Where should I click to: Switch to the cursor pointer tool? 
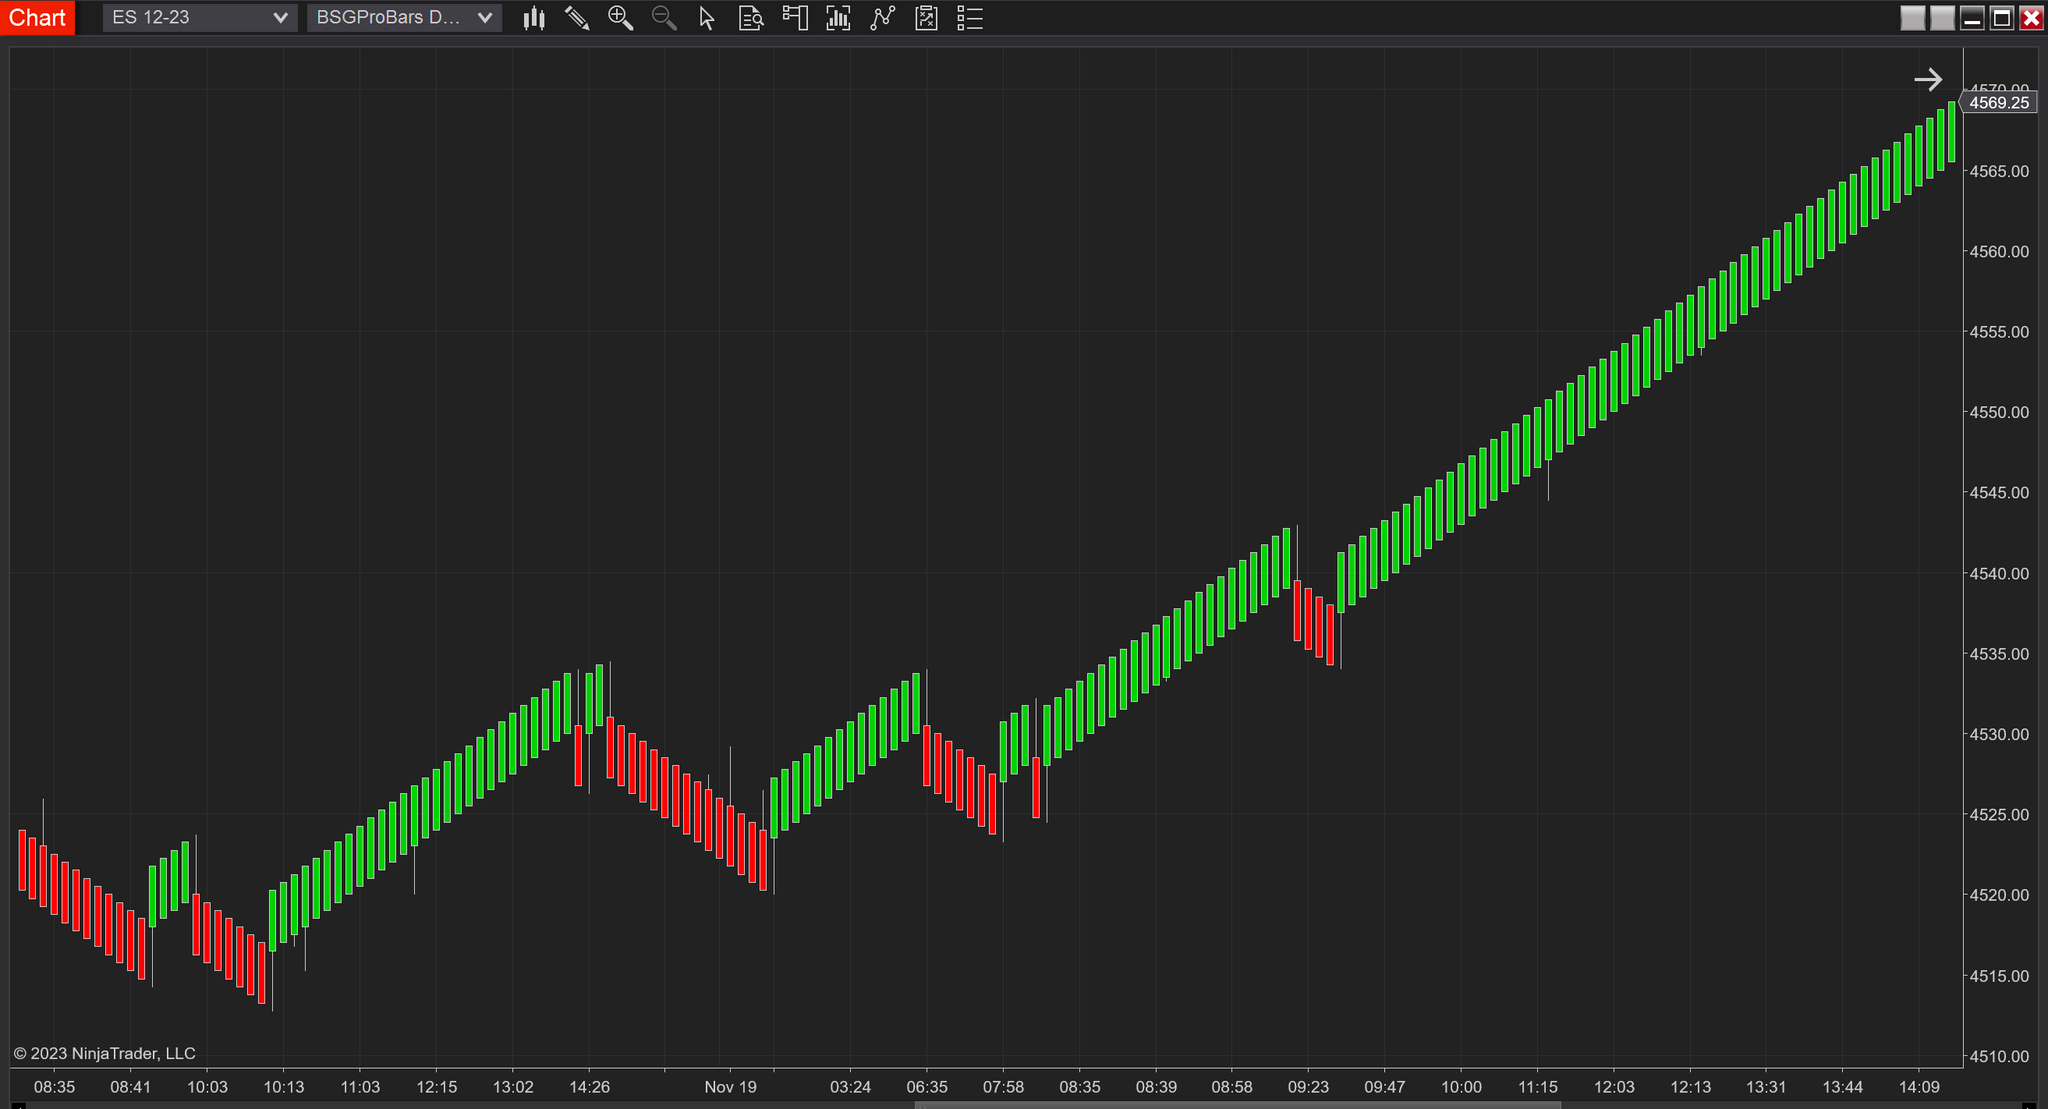click(706, 18)
